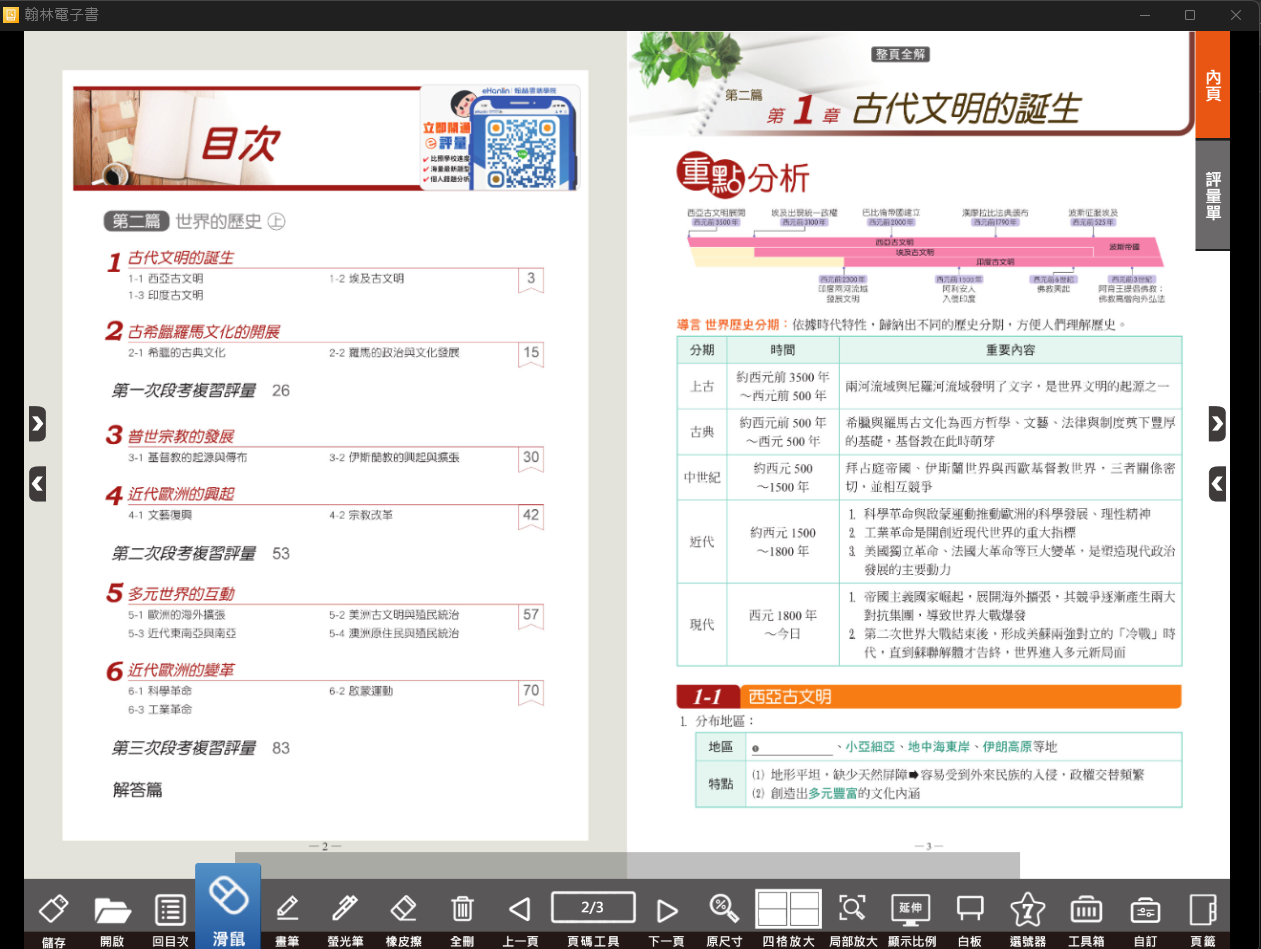The image size is (1261, 949).
Task: Click the 上古 cell in period table
Action: (702, 386)
